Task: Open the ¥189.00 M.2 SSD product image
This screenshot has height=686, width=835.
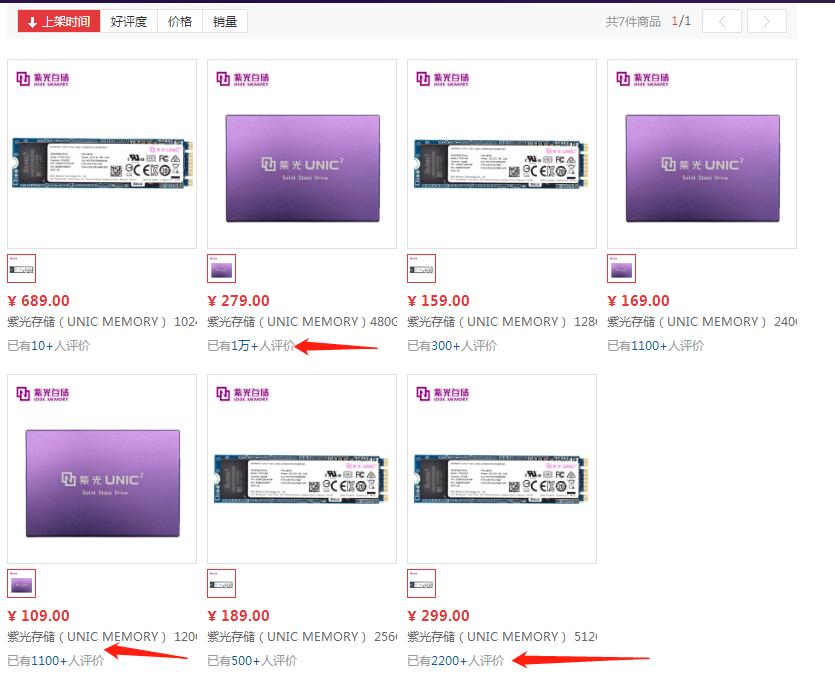Action: (302, 469)
